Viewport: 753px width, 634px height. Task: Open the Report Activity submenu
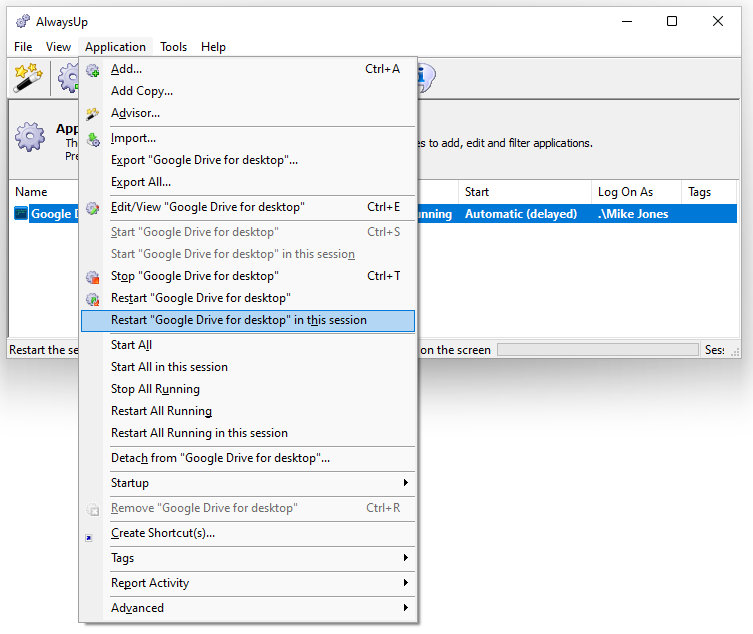pos(405,583)
